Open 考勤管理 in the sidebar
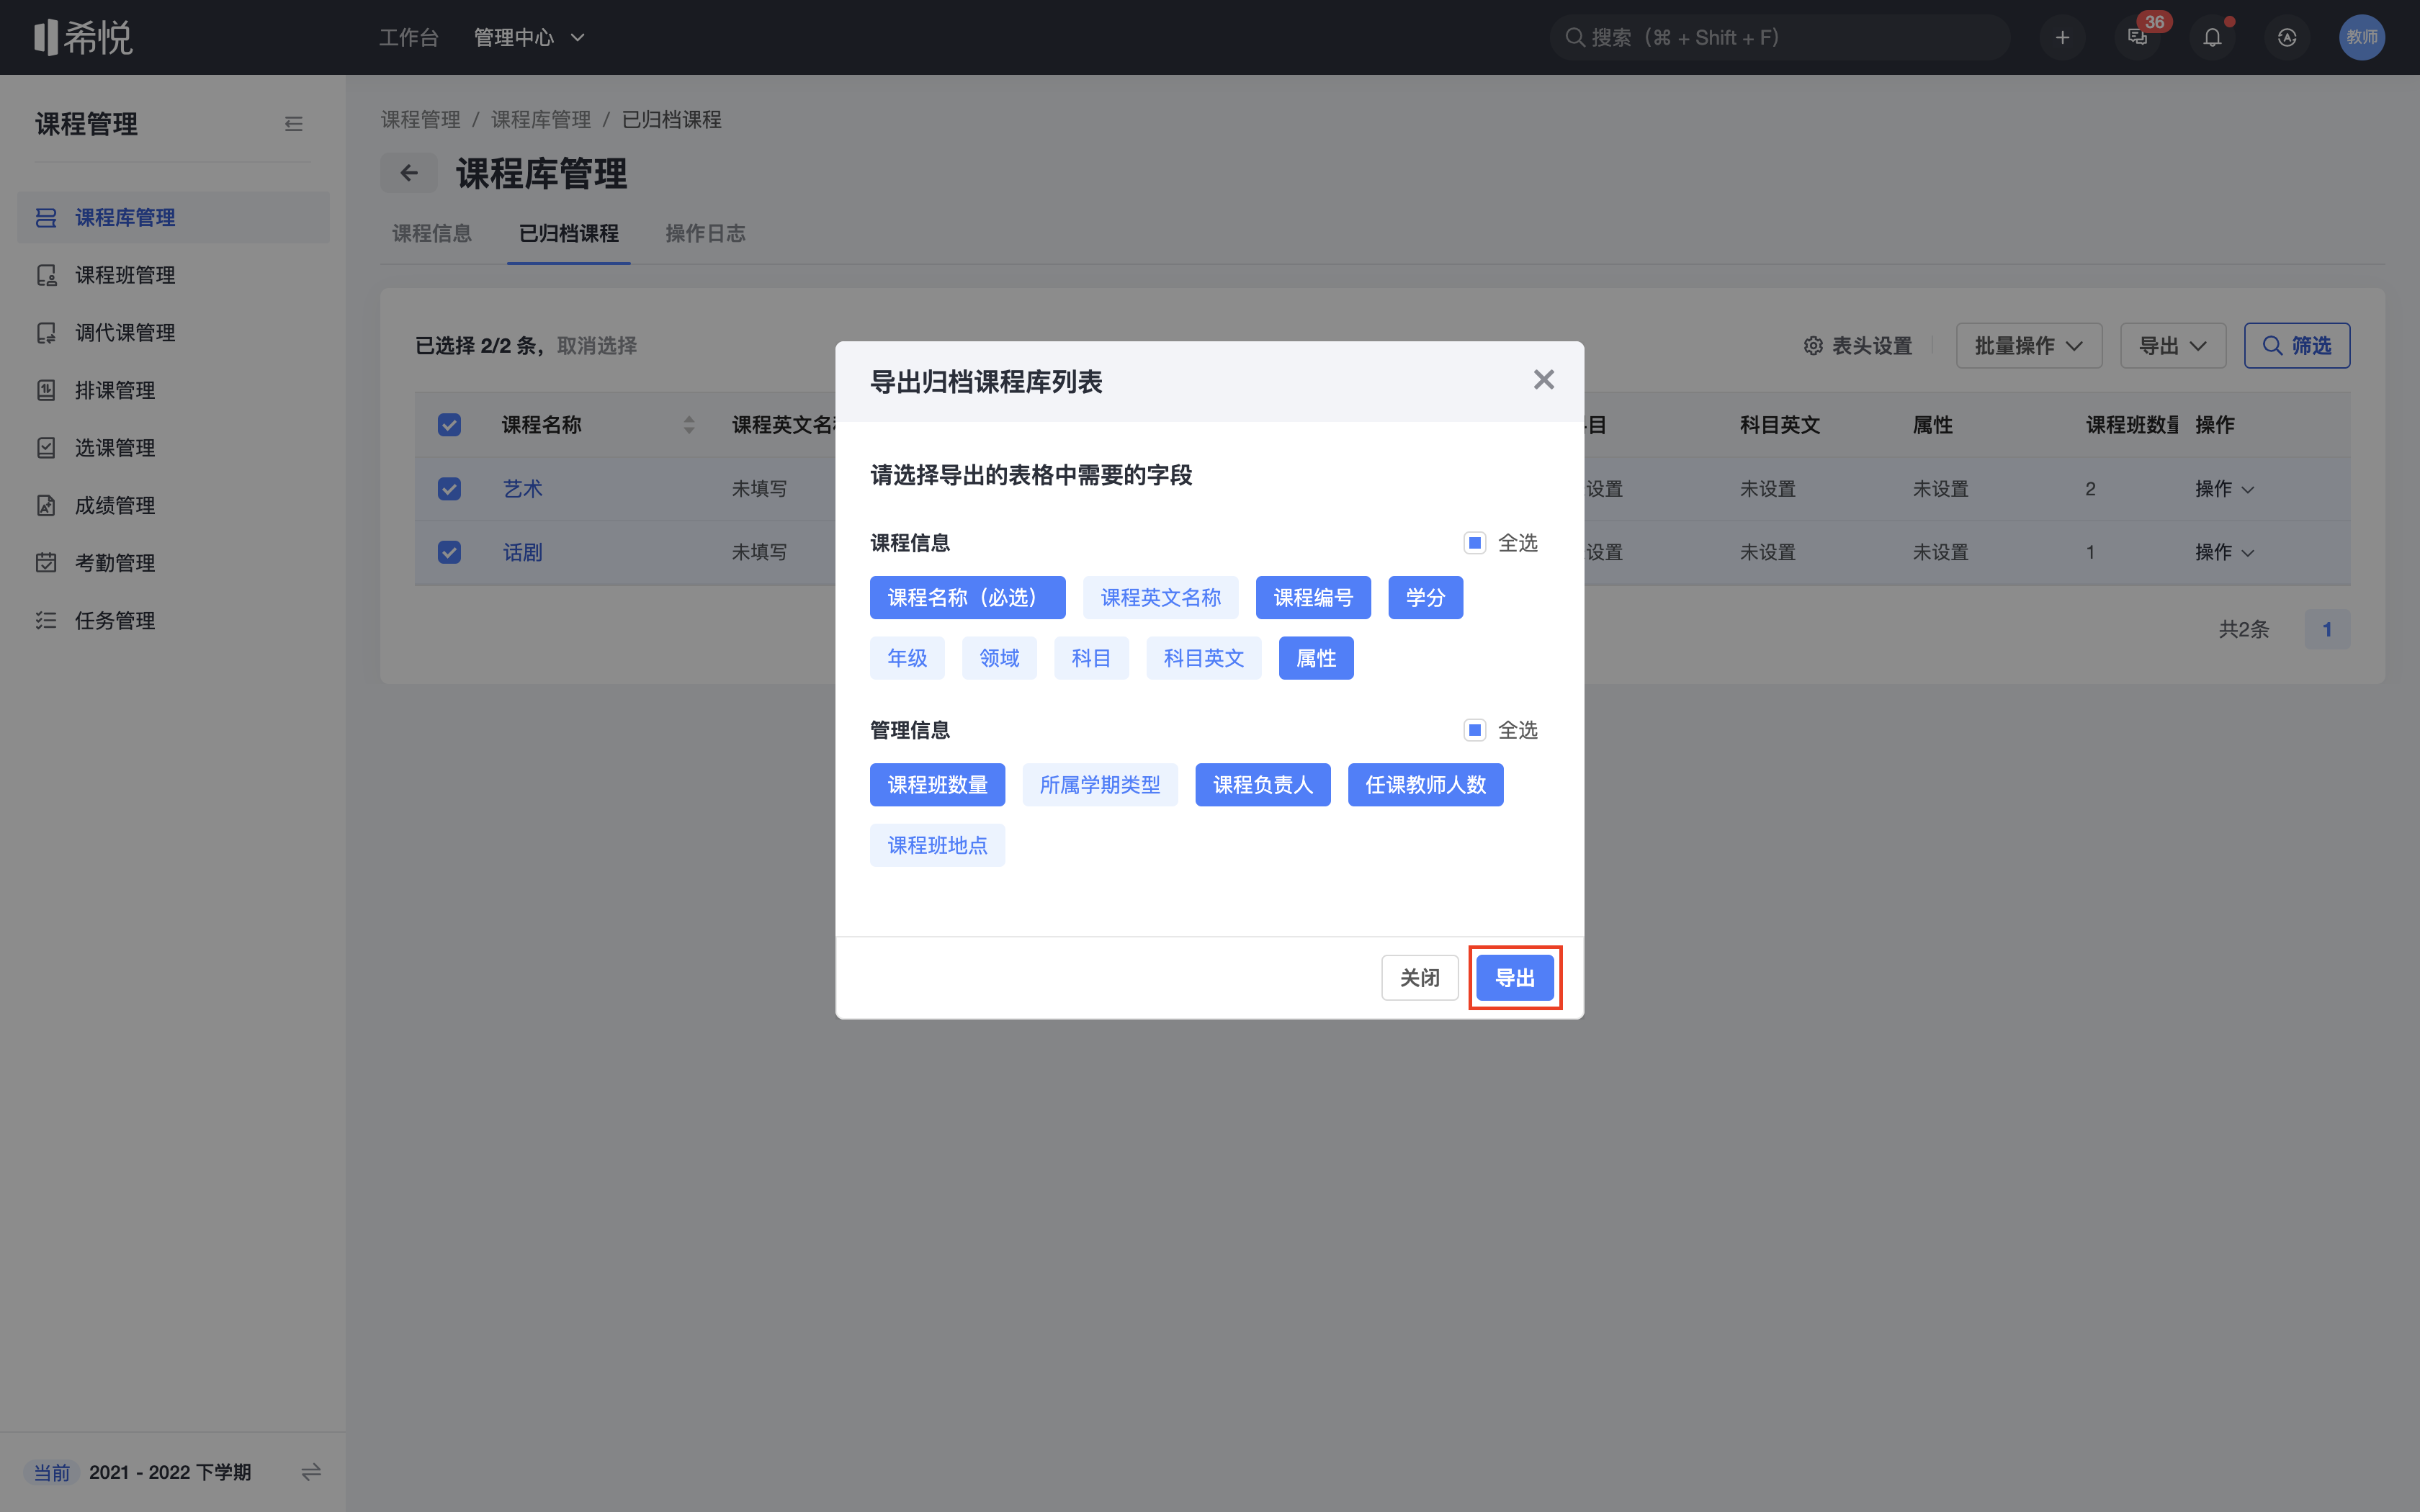2420x1512 pixels. (173, 562)
